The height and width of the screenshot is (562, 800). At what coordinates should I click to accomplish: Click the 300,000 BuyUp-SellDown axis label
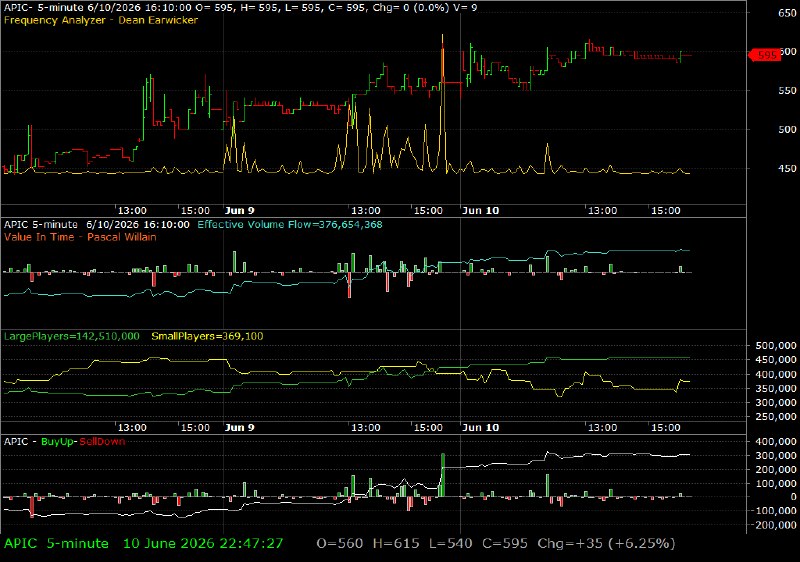[776, 455]
